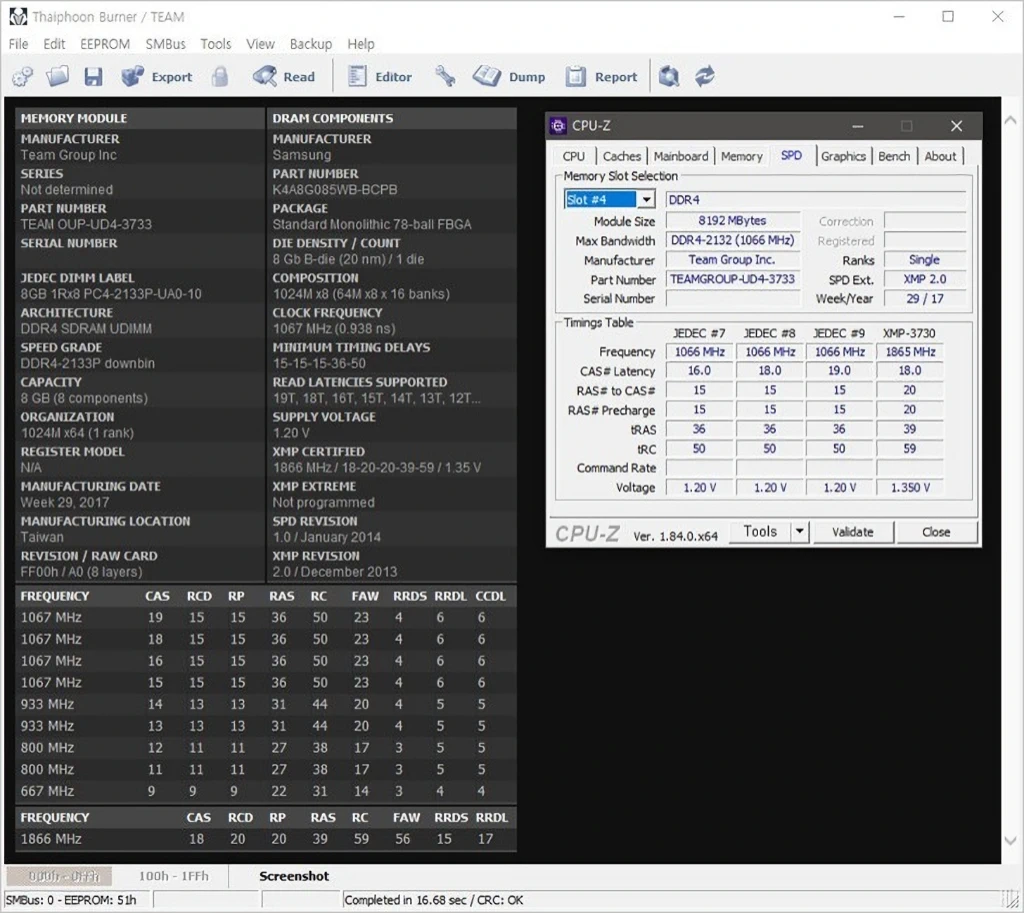Screen dimensions: 1024x913
Task: Click the CPU-Z window title icon
Action: coord(558,125)
